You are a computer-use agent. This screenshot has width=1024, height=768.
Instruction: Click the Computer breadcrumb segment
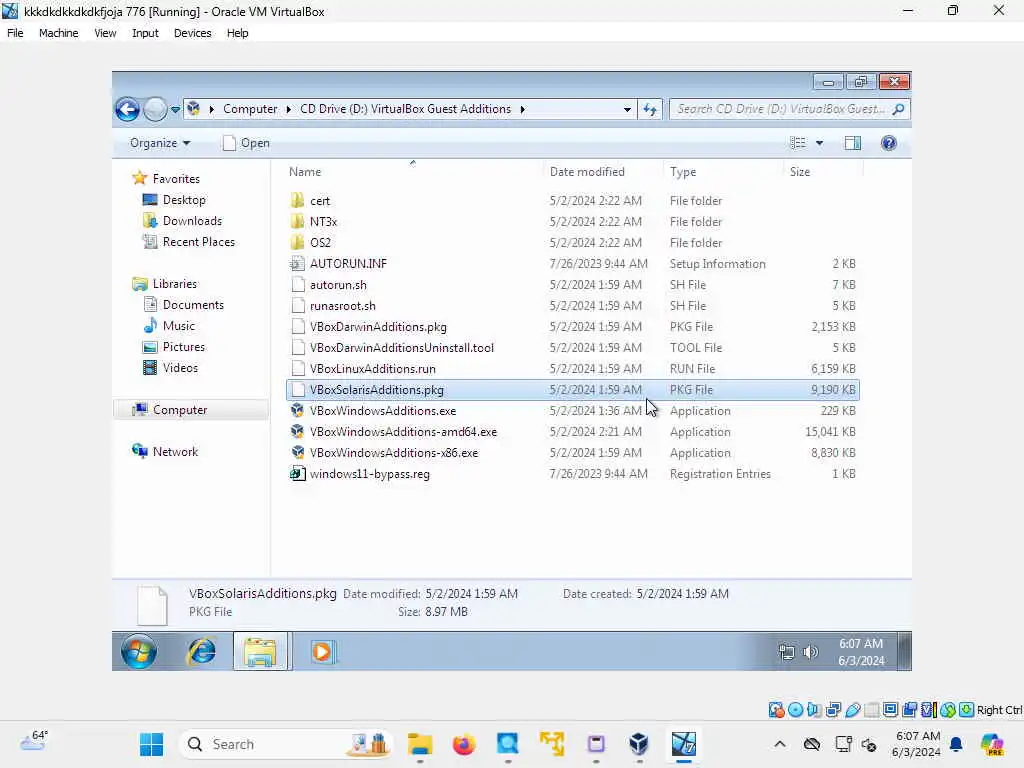[x=250, y=109]
